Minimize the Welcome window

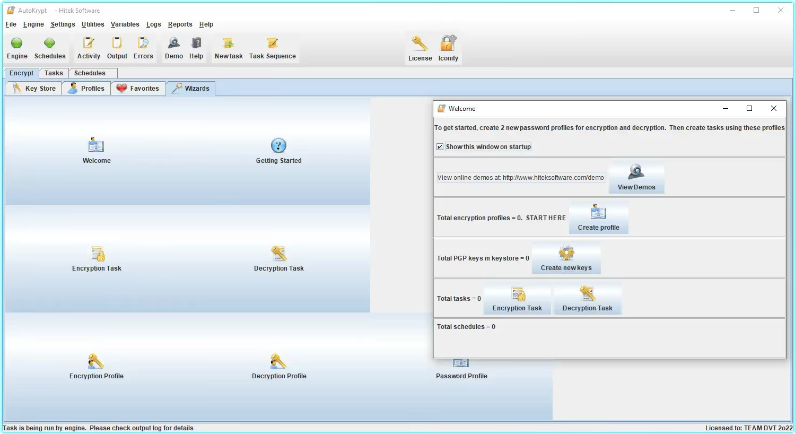click(726, 108)
